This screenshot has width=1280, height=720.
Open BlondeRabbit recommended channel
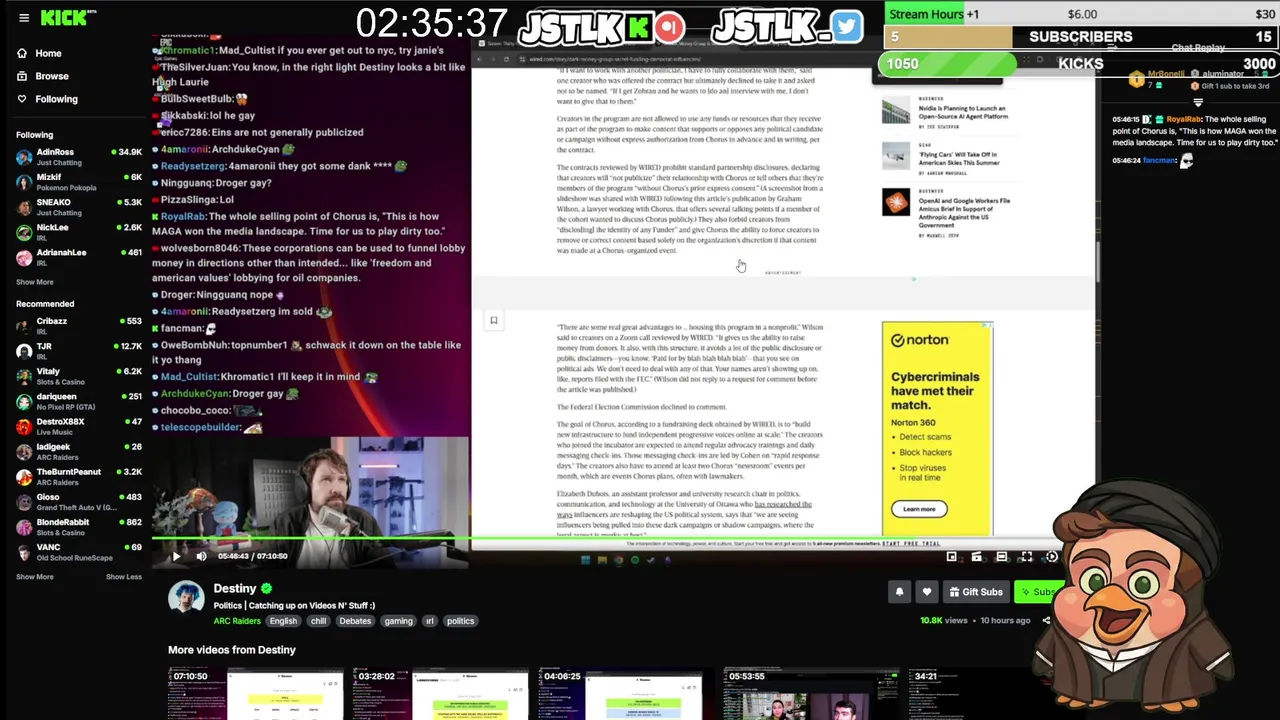click(x=78, y=526)
